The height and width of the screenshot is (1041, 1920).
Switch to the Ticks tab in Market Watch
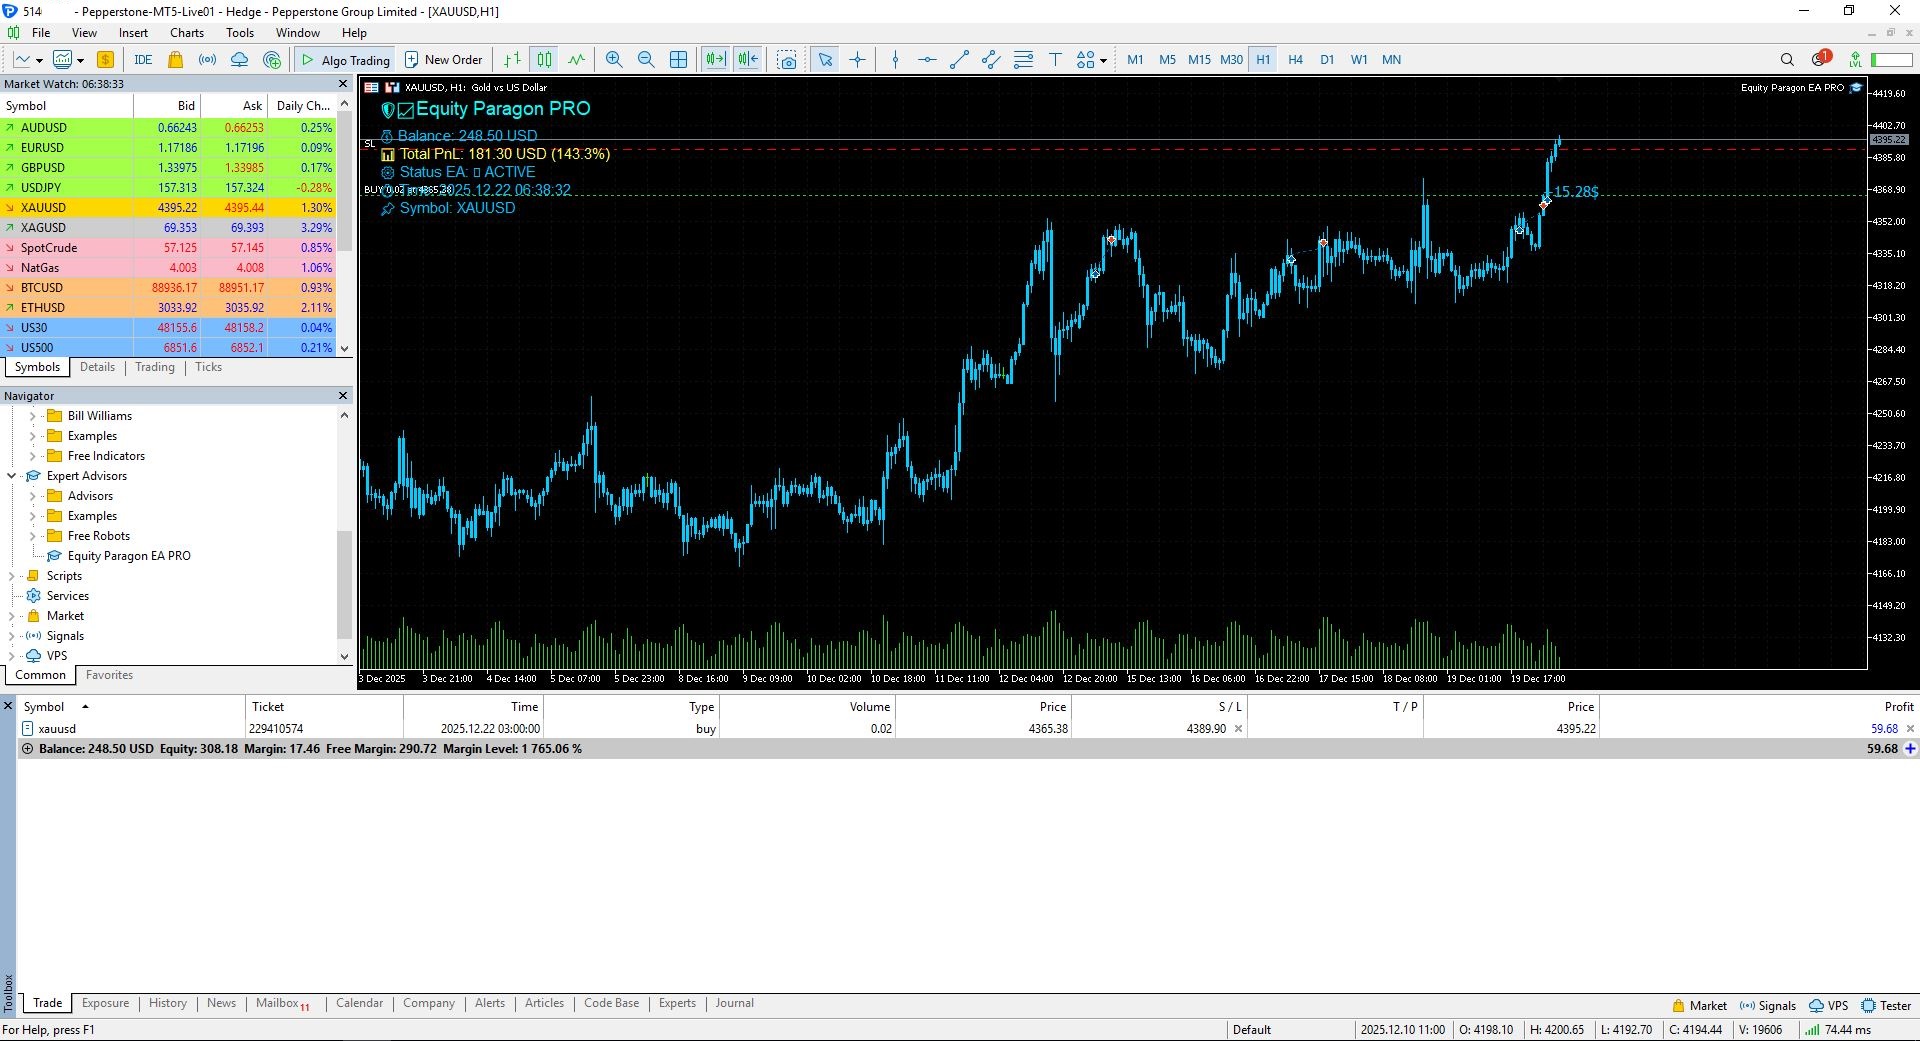point(208,367)
